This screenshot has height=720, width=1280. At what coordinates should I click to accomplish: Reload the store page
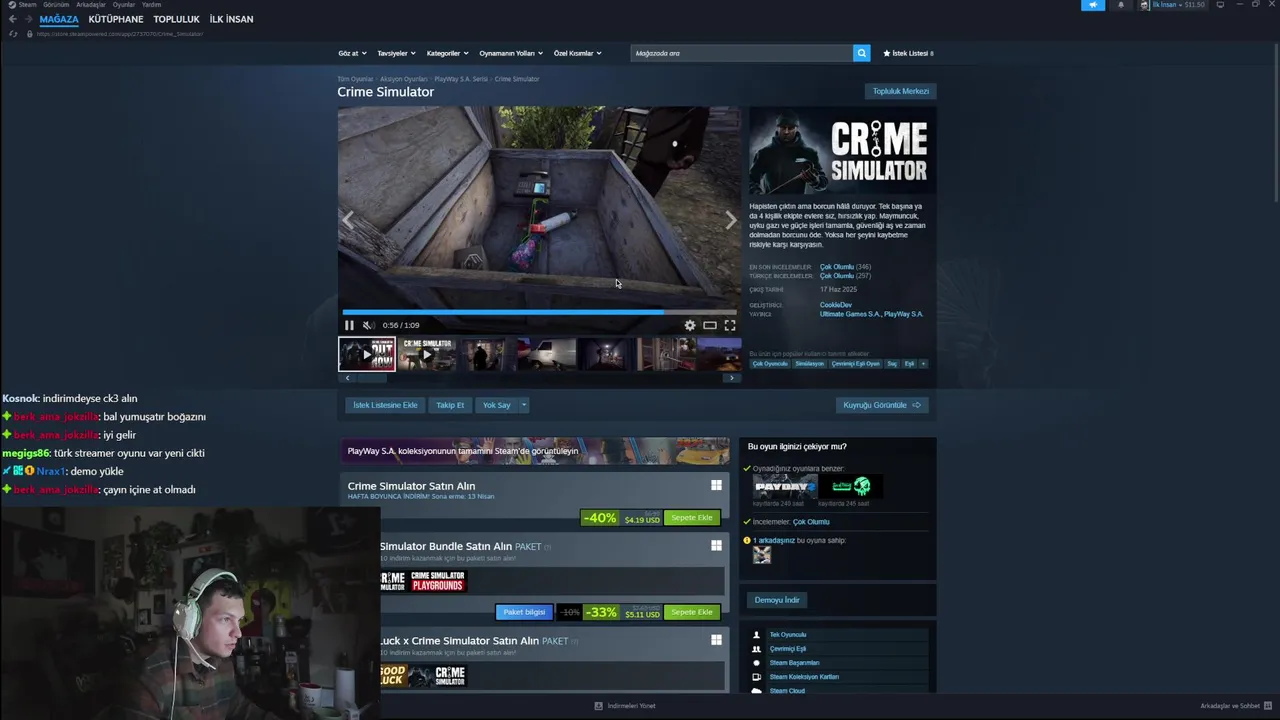point(13,34)
